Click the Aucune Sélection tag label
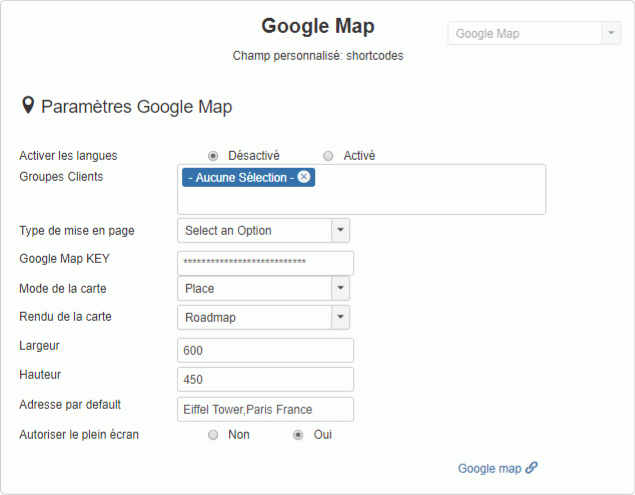635x495 pixels. pyautogui.click(x=240, y=177)
